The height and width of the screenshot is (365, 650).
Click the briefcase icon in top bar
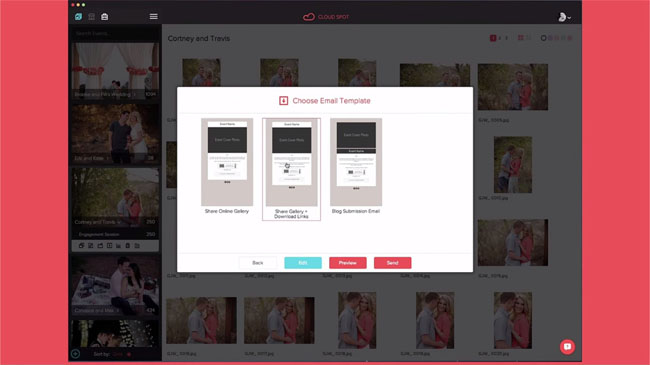(104, 17)
